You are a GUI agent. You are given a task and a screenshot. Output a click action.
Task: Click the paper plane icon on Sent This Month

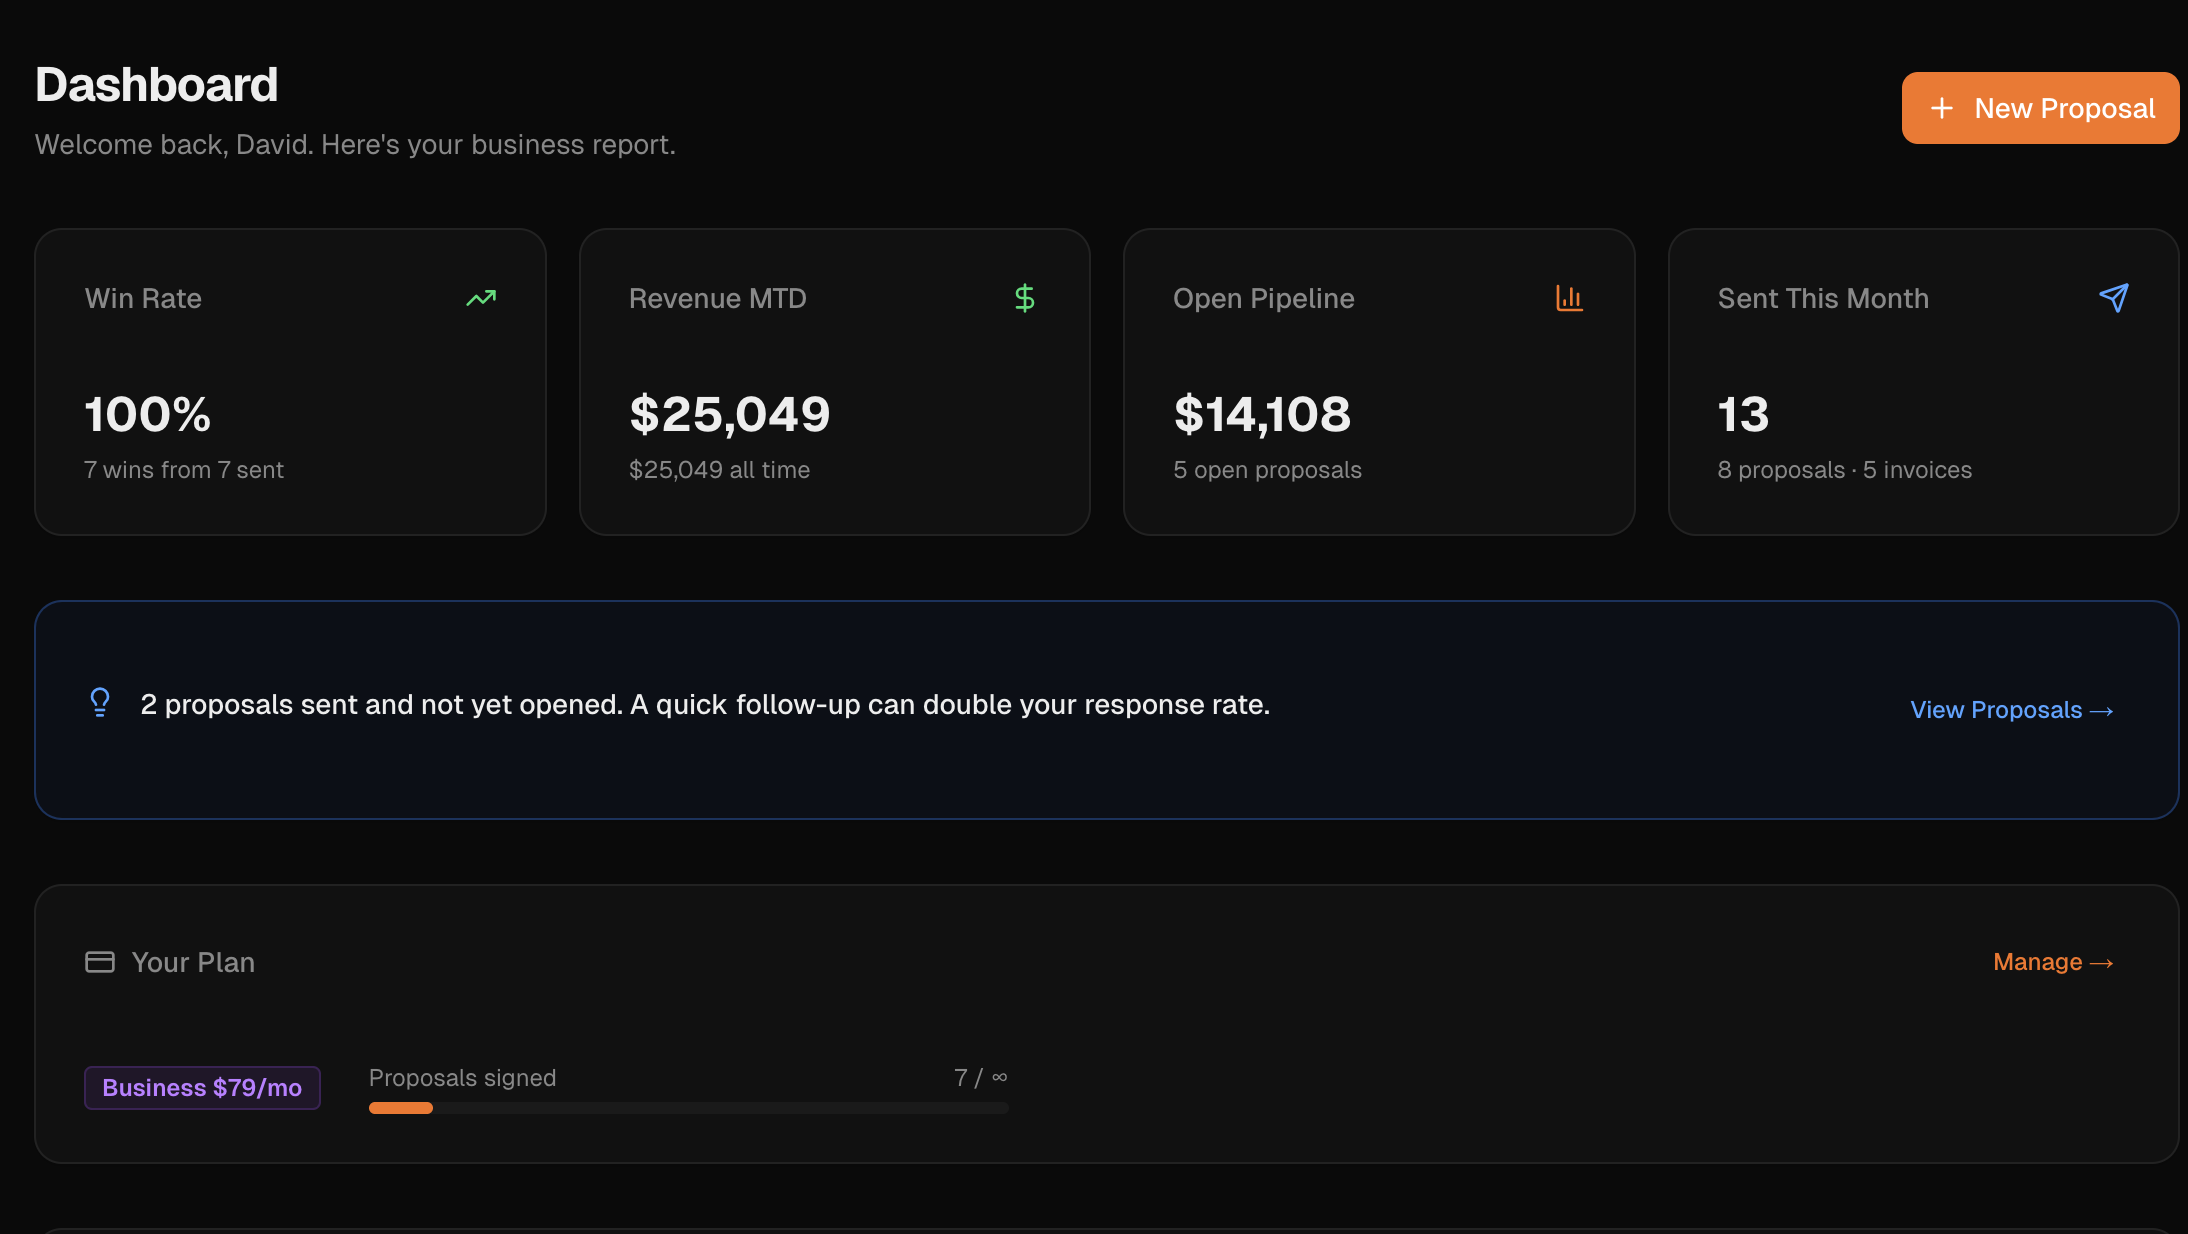[2113, 297]
